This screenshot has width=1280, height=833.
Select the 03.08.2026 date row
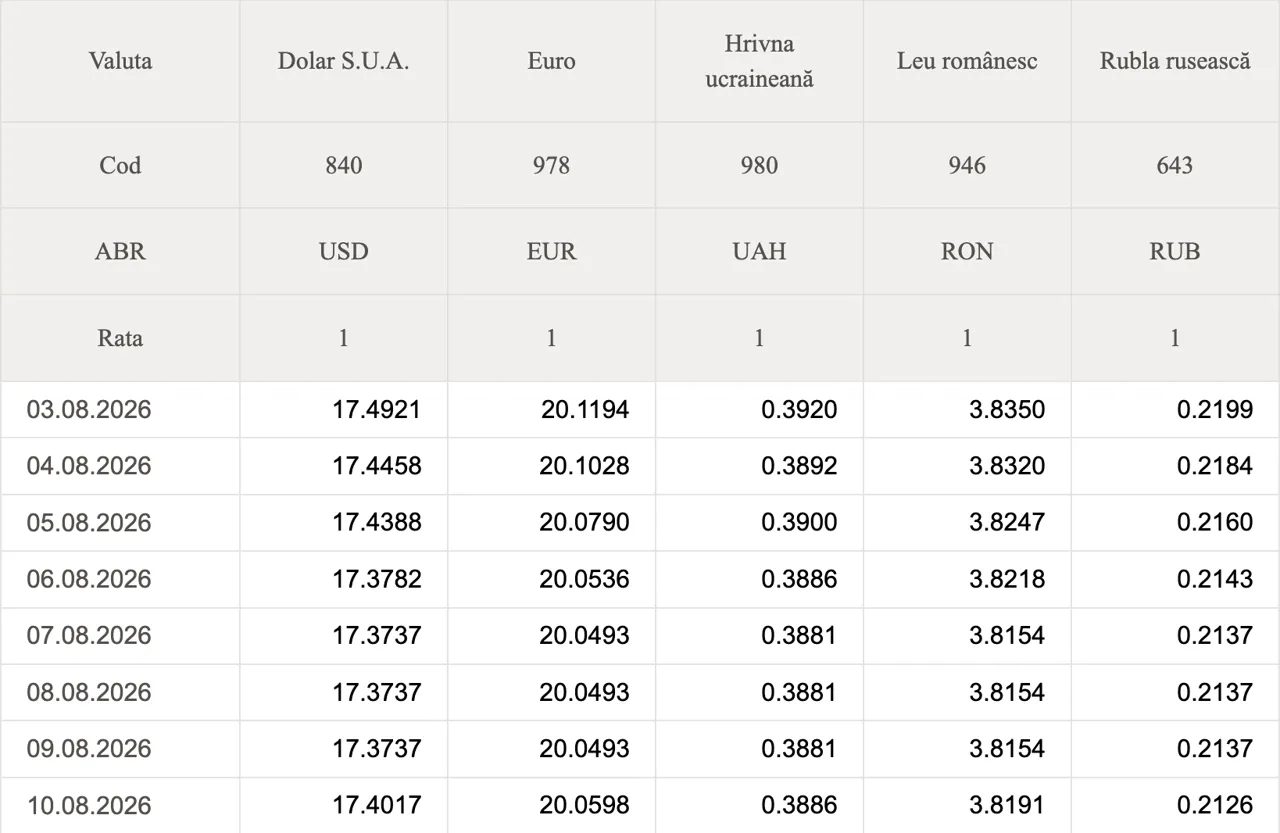(640, 409)
